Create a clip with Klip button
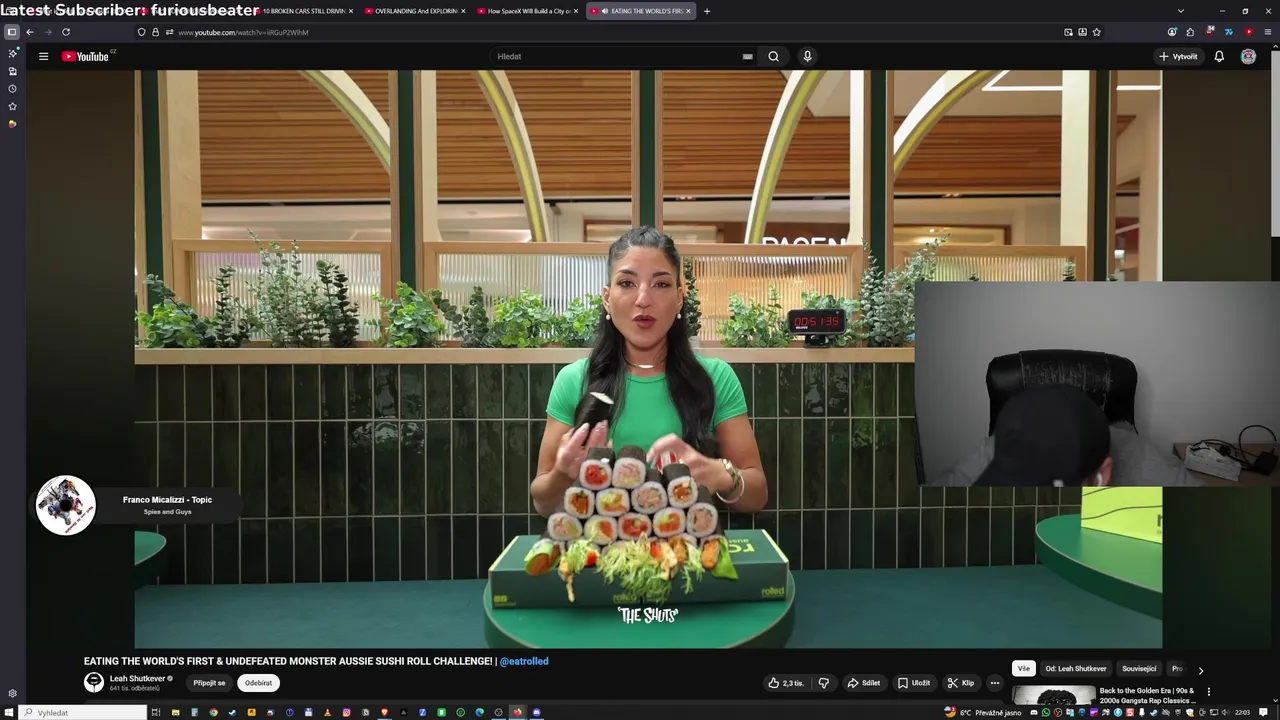Viewport: 1280px width, 720px height. point(960,683)
